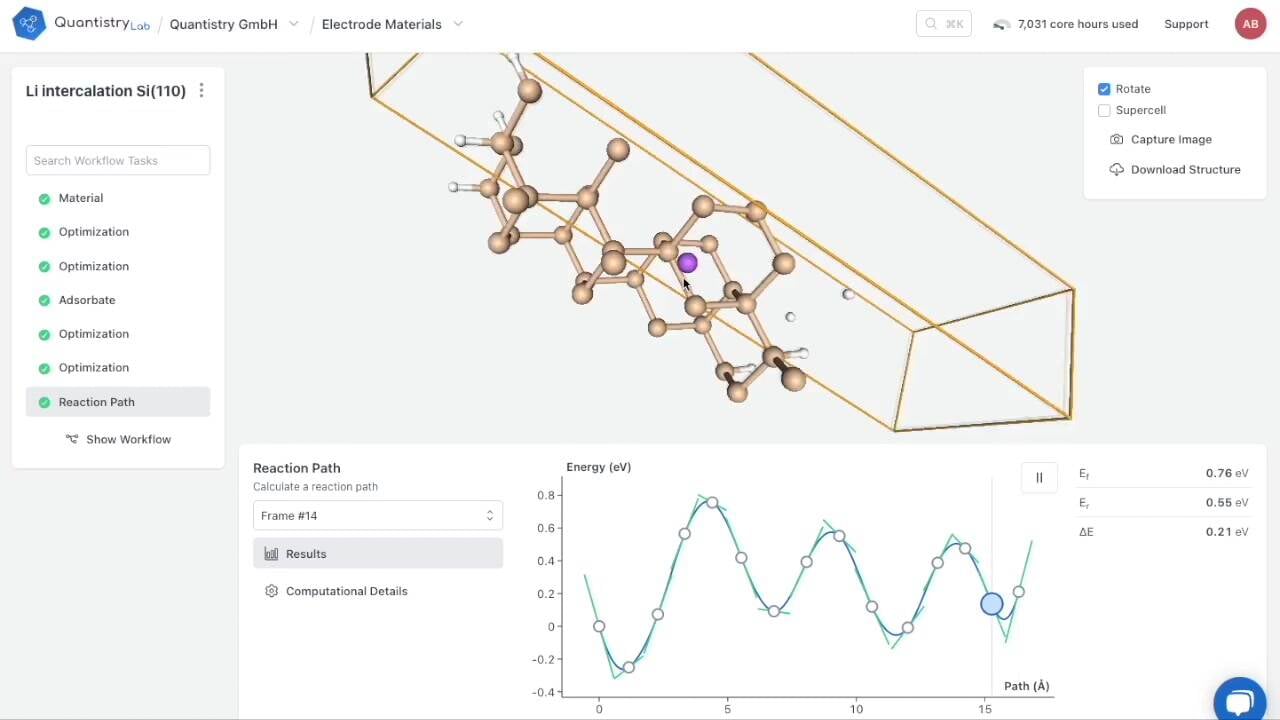Screen dimensions: 1280x720
Task: Select the Optimization task directly above Reaction Path
Action: [118, 368]
